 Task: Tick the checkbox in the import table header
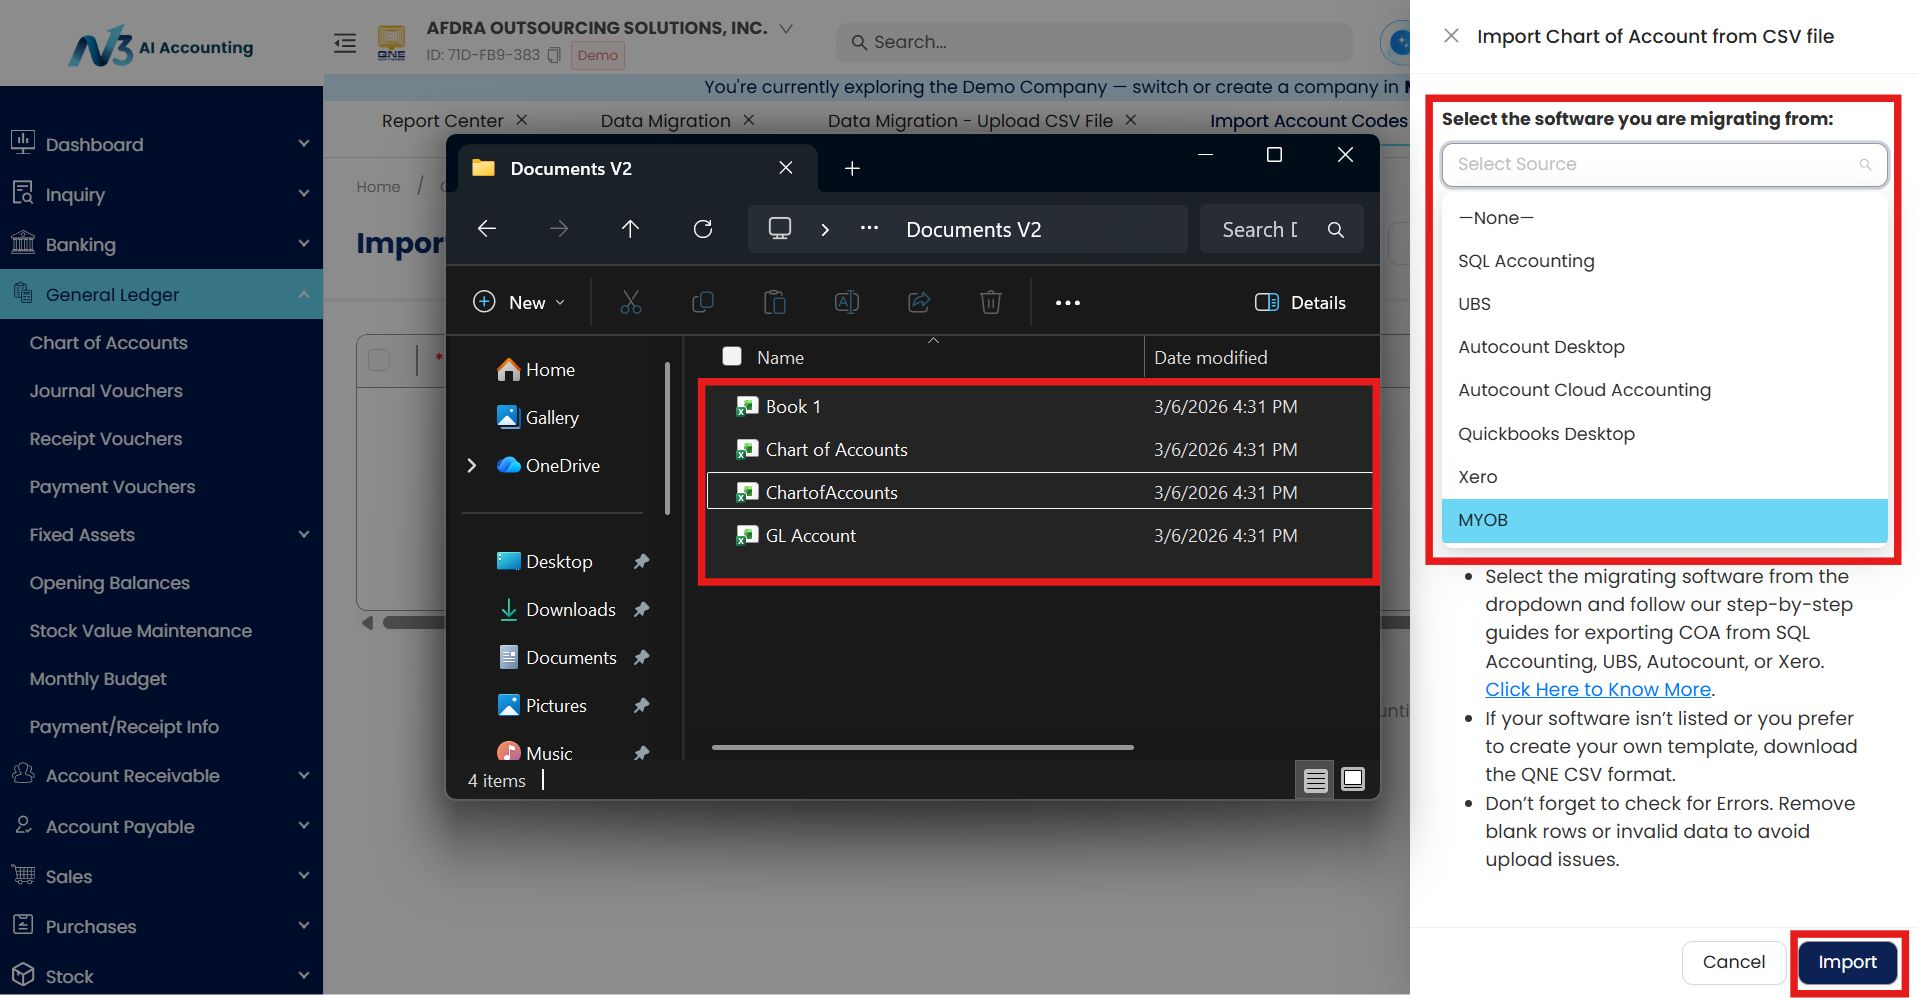click(x=379, y=360)
